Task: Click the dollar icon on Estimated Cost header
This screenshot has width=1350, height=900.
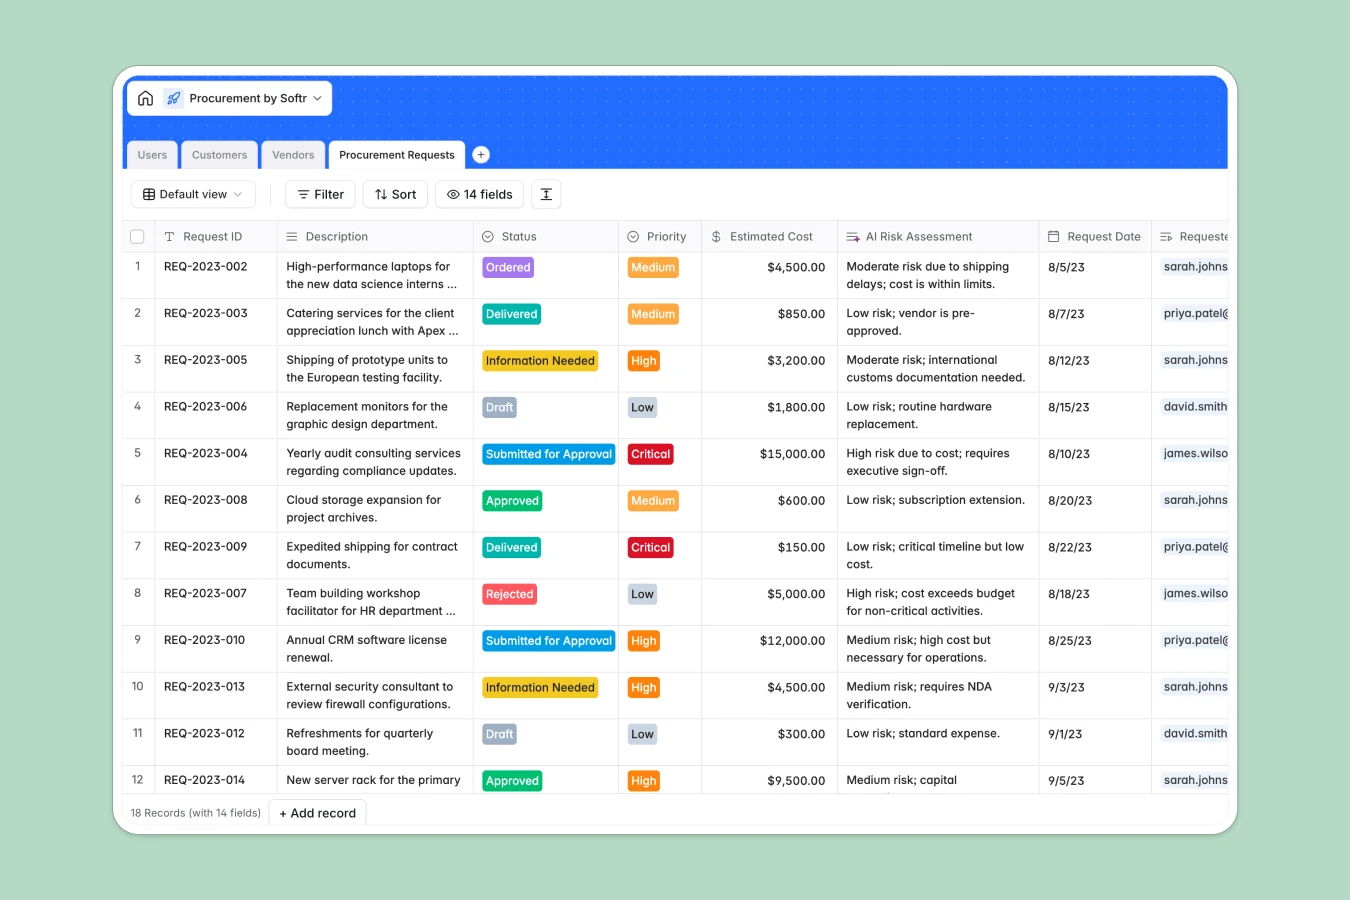Action: (715, 236)
